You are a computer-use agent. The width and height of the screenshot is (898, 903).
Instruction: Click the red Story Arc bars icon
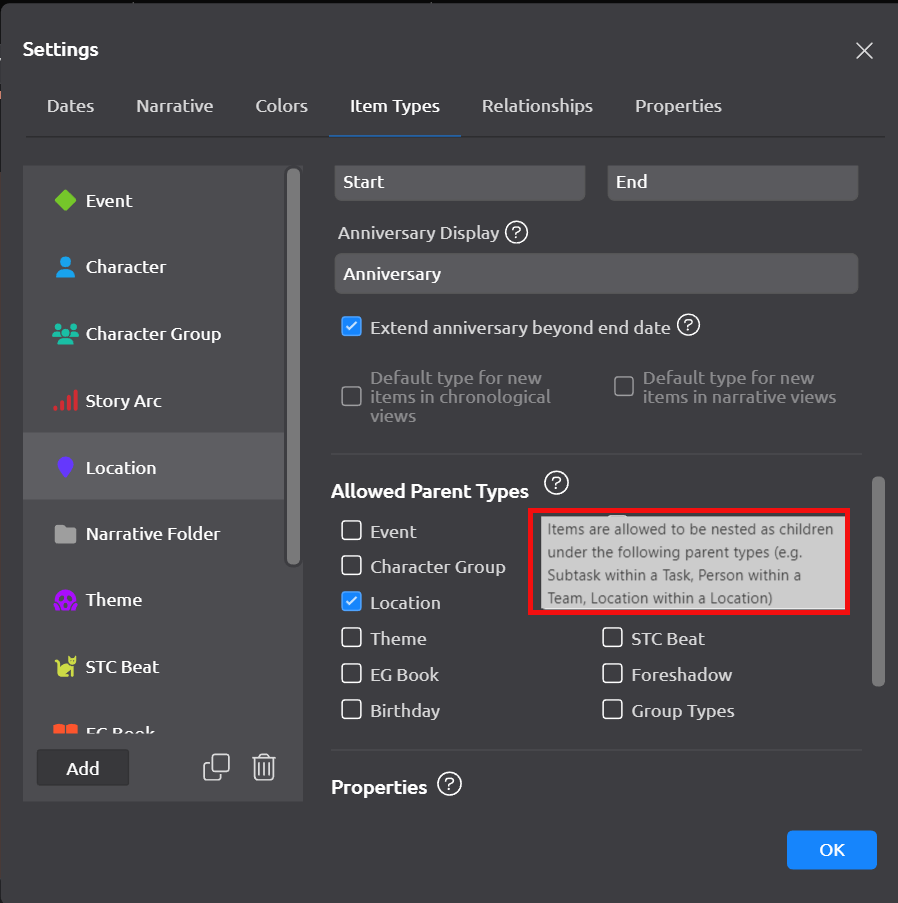(x=65, y=401)
